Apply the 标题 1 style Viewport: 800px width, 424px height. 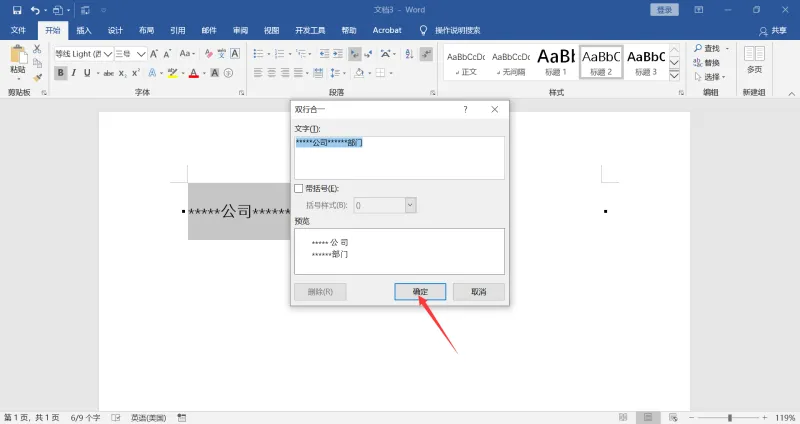pos(556,62)
